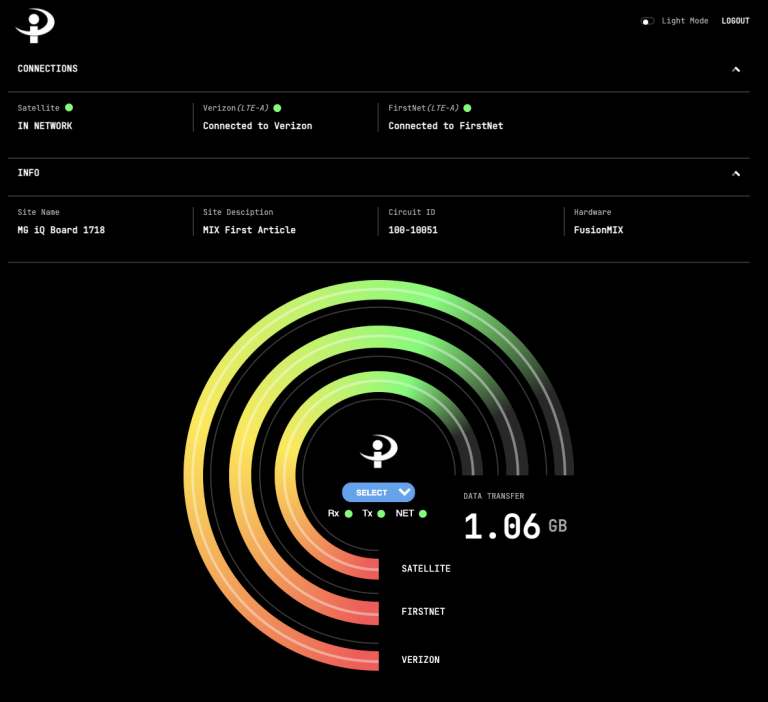Click the 'Site Name' field label
The image size is (768, 702).
click(x=38, y=212)
